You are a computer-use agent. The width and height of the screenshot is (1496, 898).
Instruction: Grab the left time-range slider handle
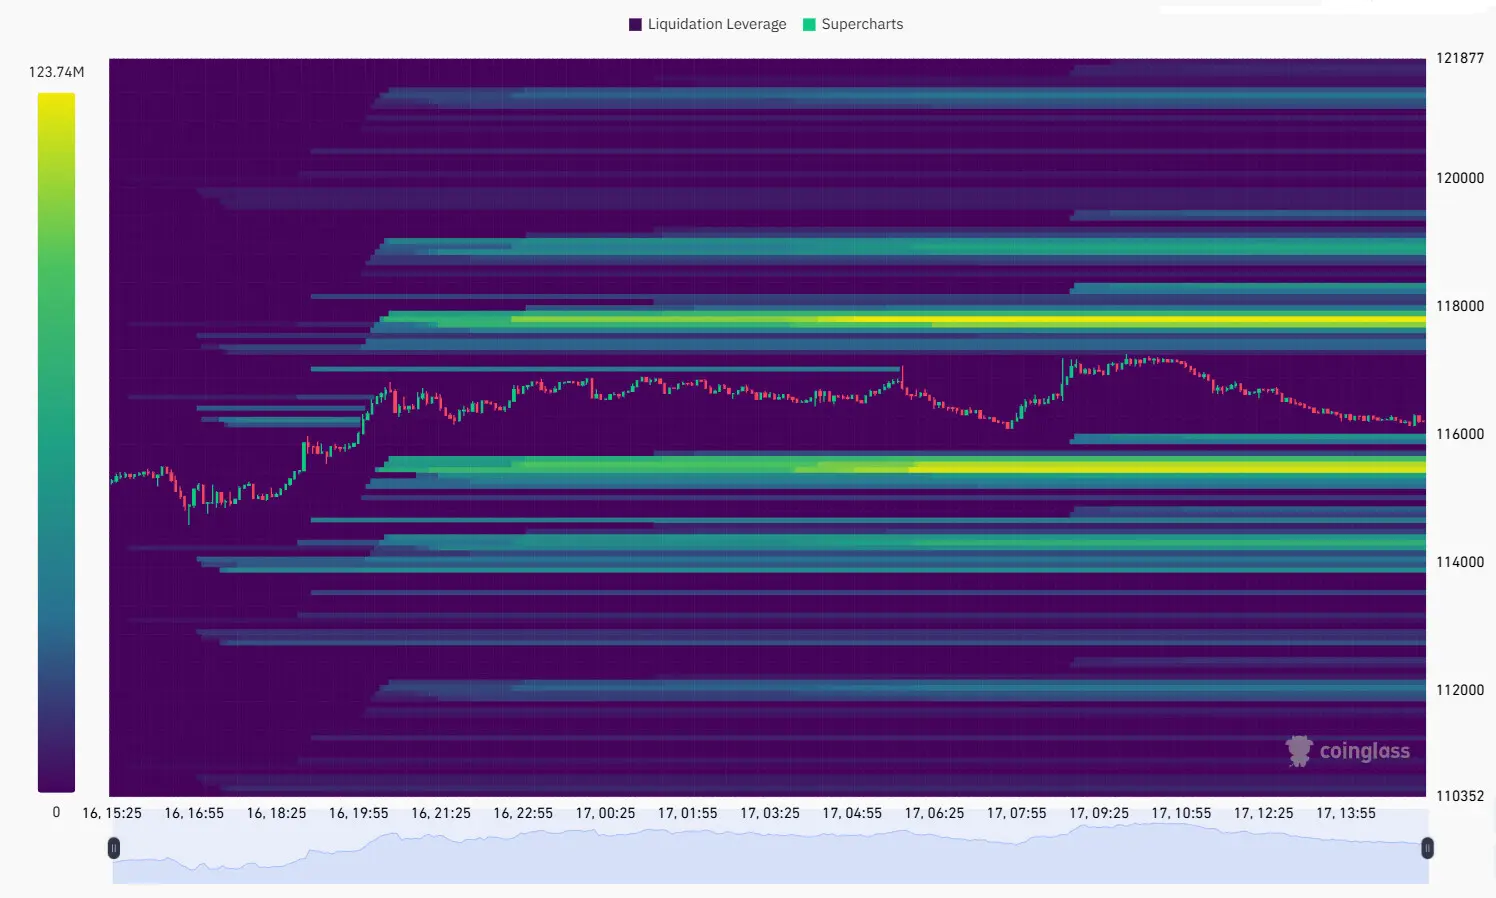(114, 848)
